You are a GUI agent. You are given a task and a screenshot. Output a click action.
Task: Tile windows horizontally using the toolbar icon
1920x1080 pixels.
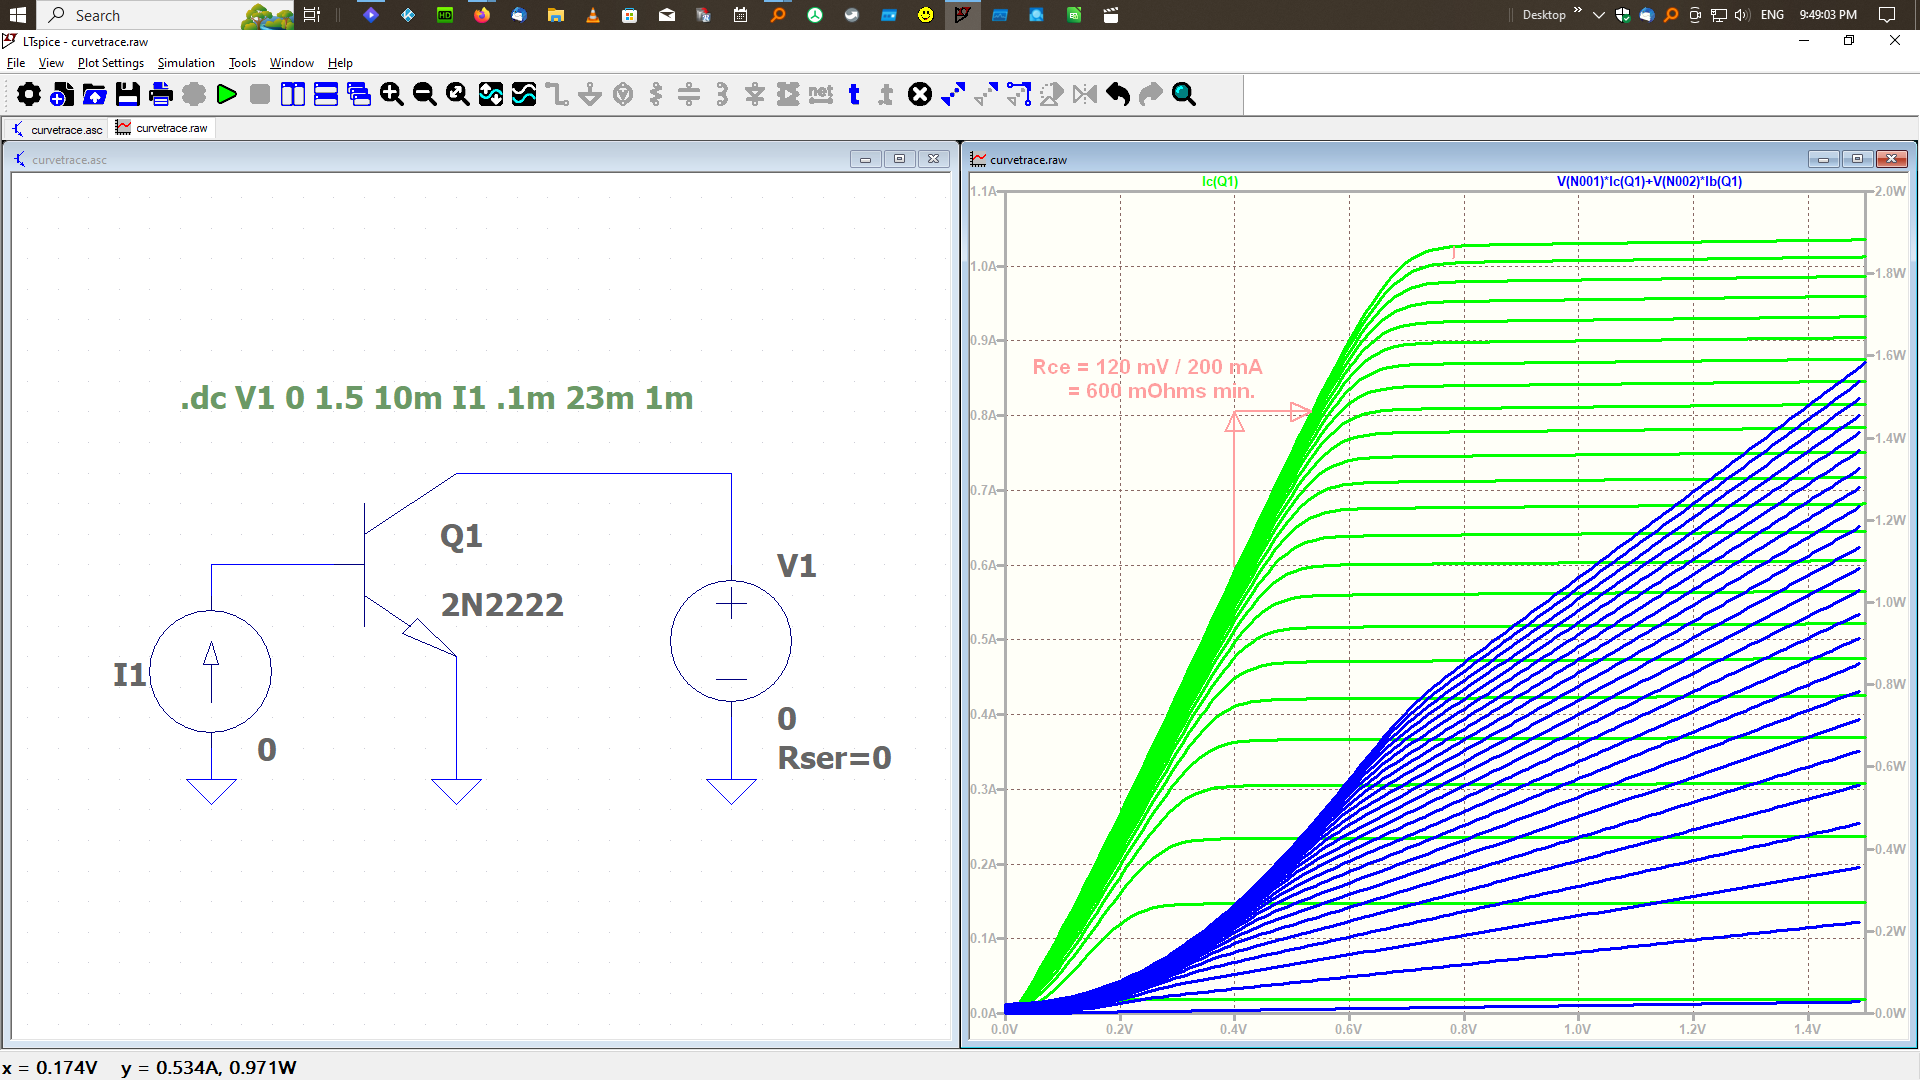click(x=326, y=94)
